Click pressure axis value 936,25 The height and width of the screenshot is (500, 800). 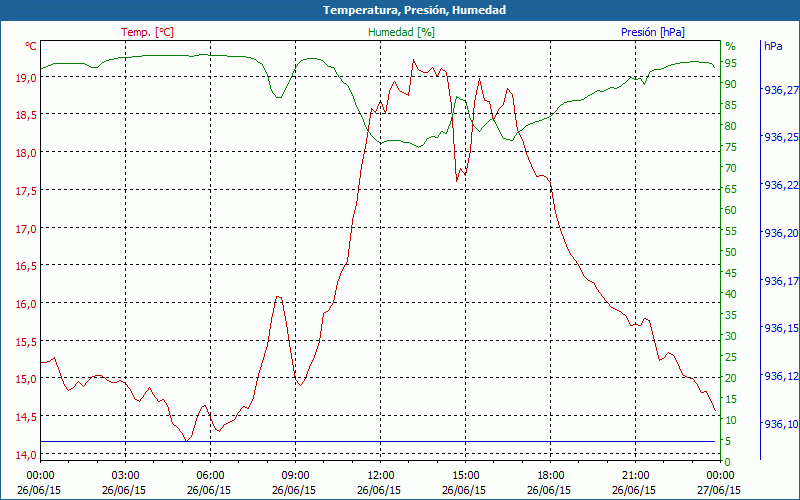point(781,138)
